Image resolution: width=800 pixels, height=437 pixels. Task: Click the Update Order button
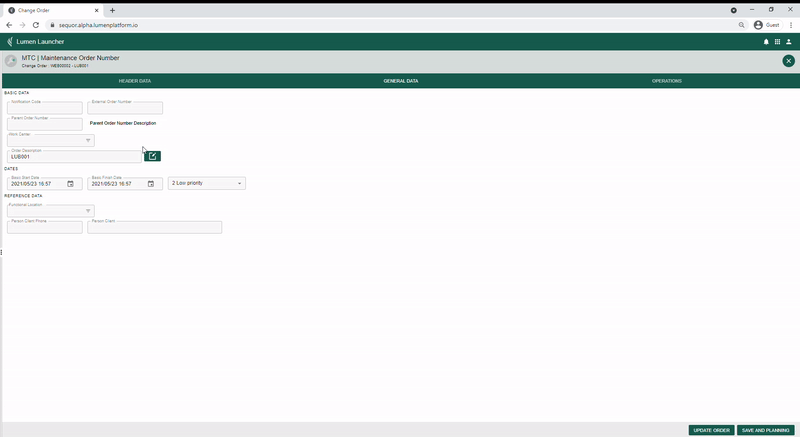click(x=711, y=430)
